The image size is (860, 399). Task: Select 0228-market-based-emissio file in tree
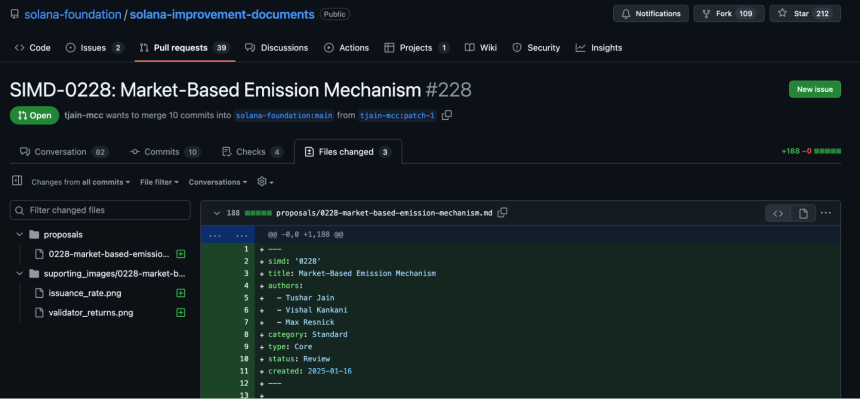pos(109,254)
